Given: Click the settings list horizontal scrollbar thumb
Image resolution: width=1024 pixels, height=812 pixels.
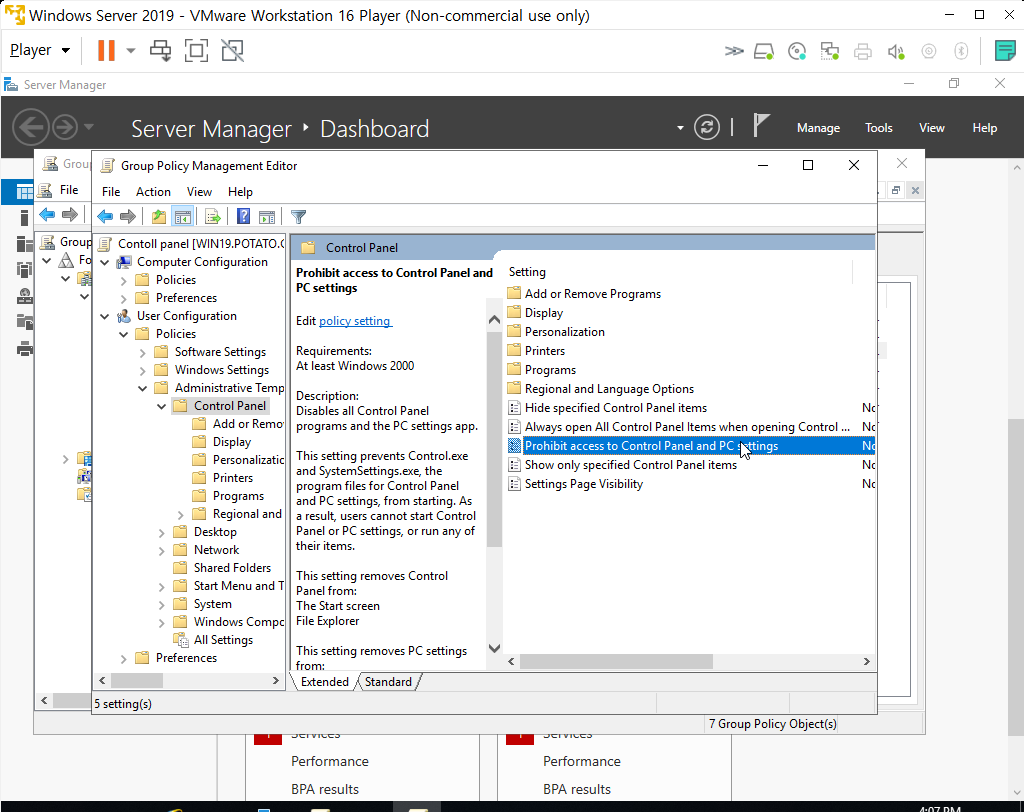Looking at the screenshot, I should click(616, 661).
